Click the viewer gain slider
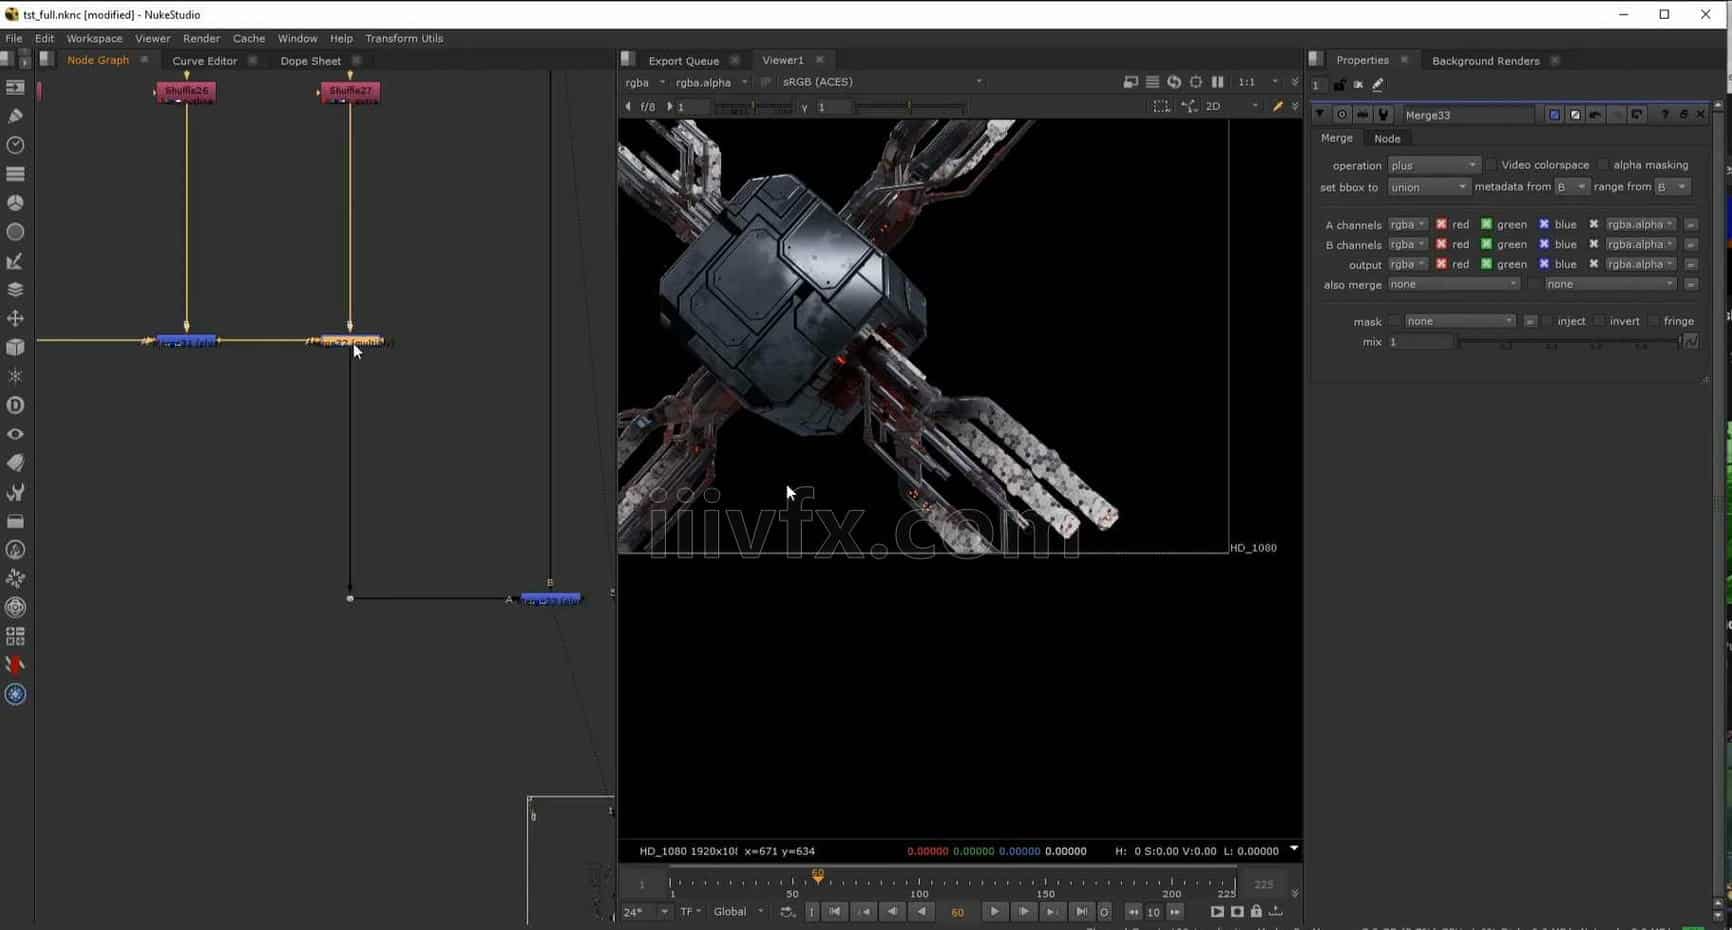1732x930 pixels. coord(753,106)
